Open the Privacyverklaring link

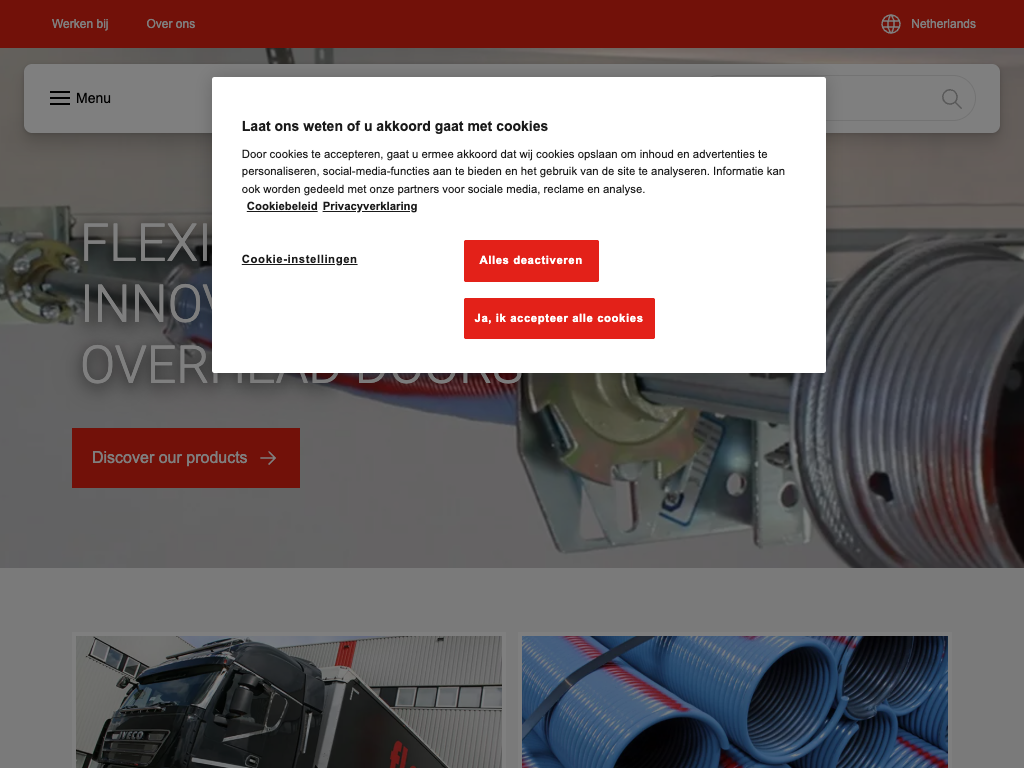370,206
